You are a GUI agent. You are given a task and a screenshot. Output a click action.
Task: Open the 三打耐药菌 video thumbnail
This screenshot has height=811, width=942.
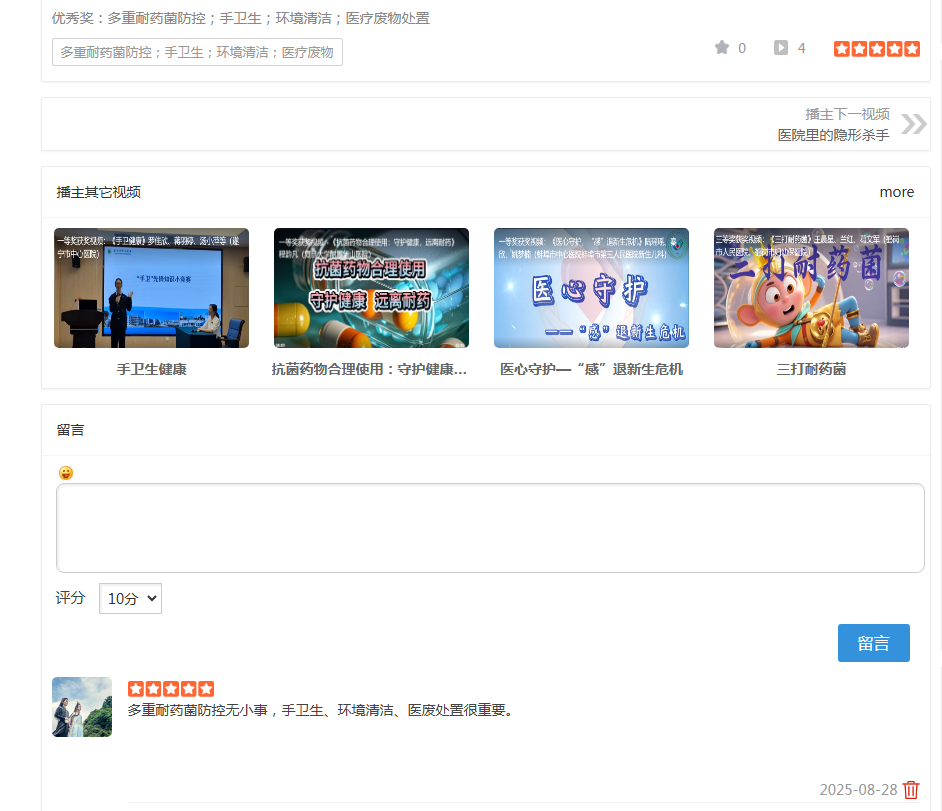(x=810, y=287)
